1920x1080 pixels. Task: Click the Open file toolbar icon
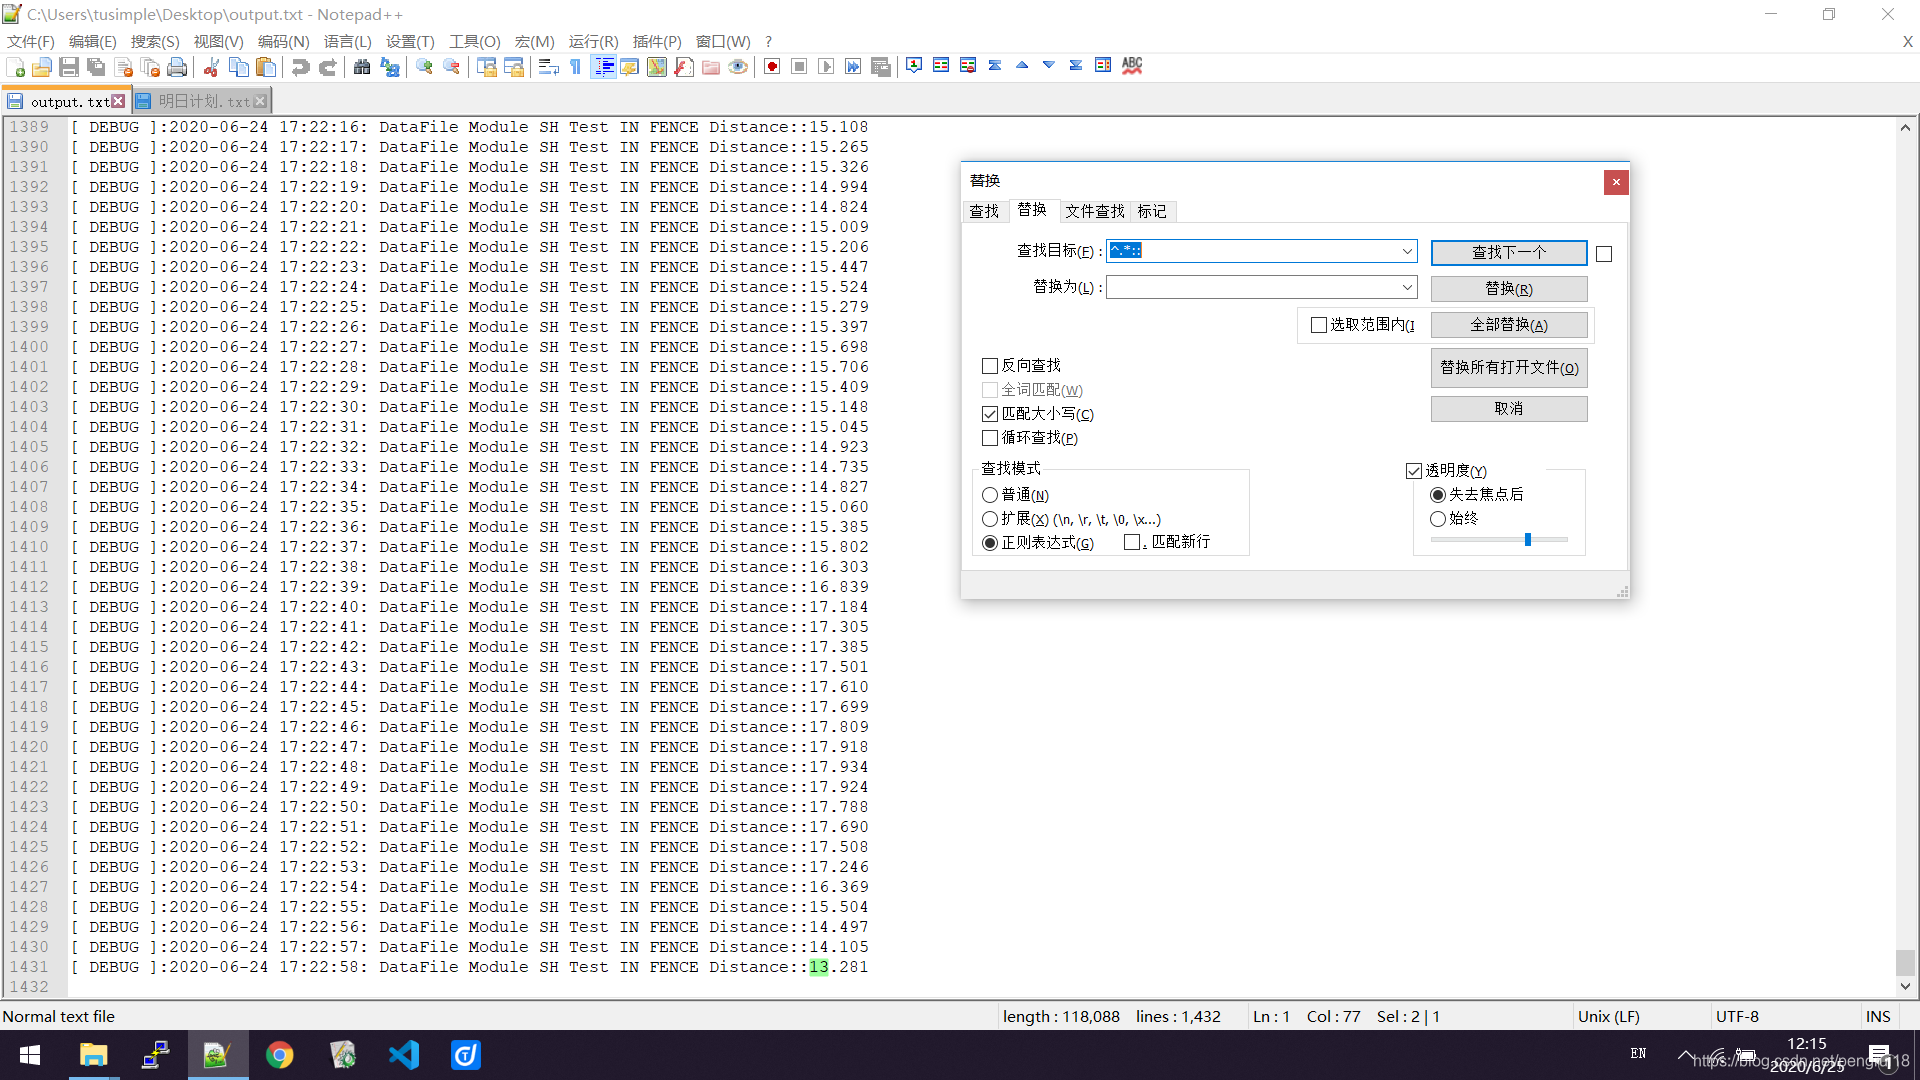click(42, 67)
